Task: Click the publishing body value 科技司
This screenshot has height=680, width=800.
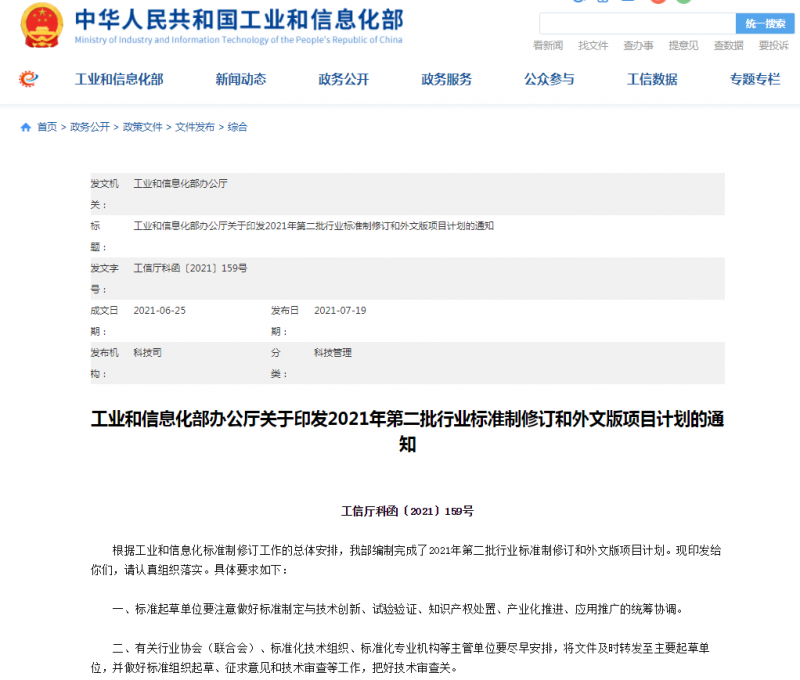Action: [147, 353]
